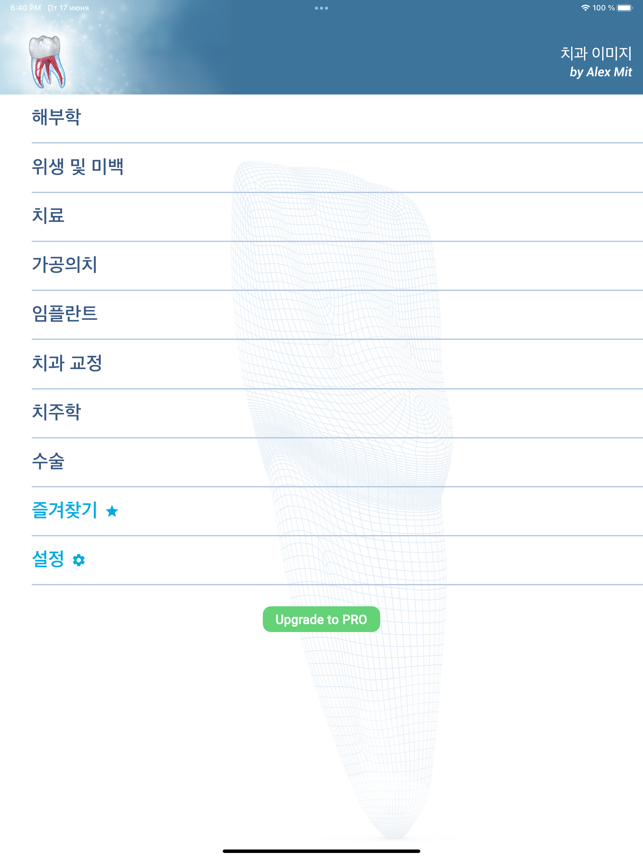Screen dimensions: 643x858
Task: Select the 위생 및 미백 category
Action: [x=78, y=166]
